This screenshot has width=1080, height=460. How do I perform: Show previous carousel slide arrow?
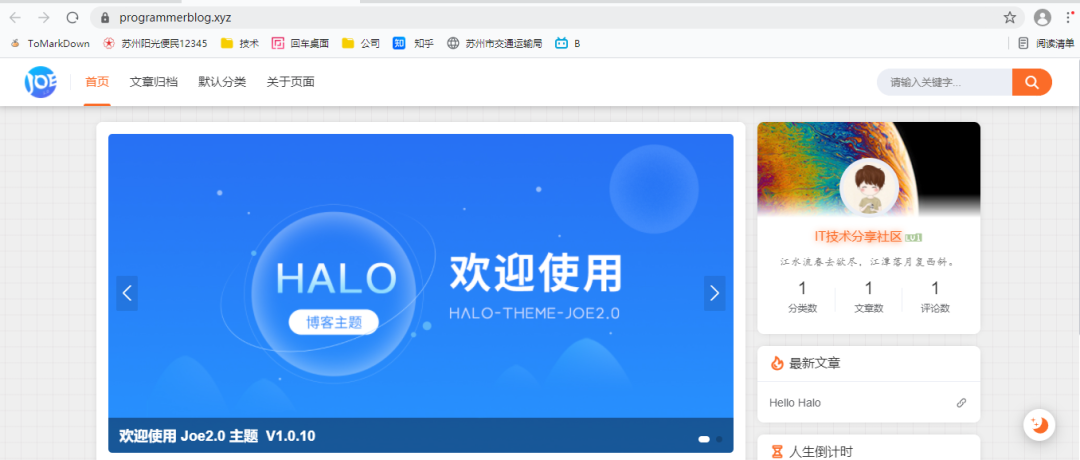point(127,293)
